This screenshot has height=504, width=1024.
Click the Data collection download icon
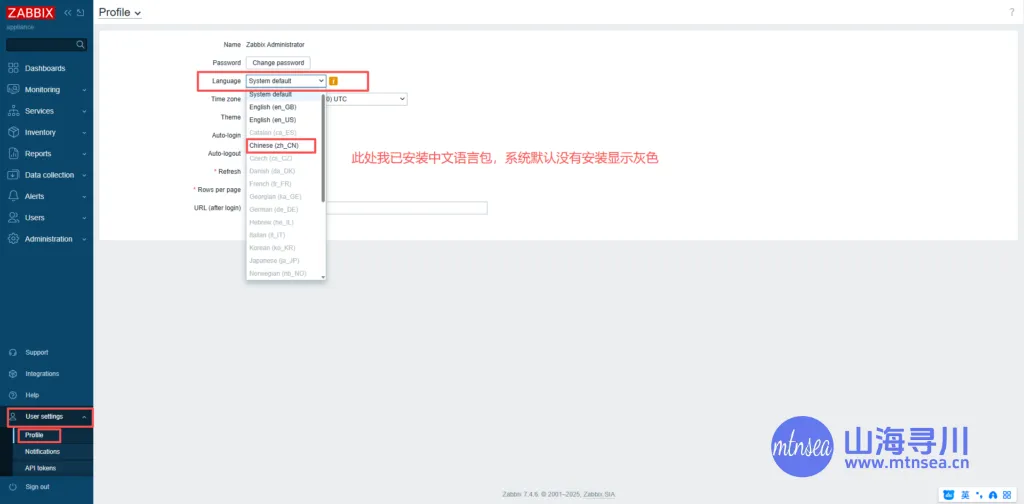tap(13, 175)
